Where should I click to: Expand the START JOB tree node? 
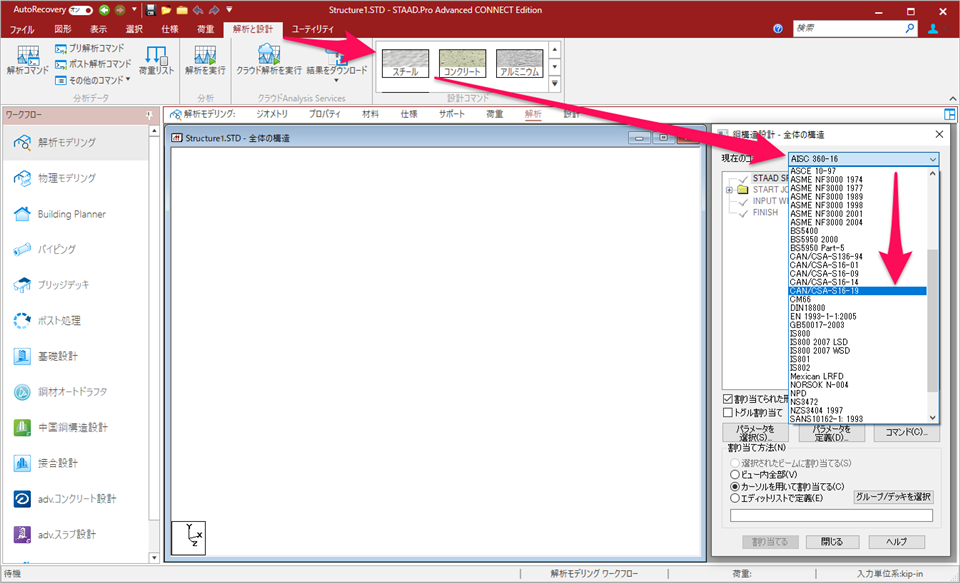pos(729,190)
